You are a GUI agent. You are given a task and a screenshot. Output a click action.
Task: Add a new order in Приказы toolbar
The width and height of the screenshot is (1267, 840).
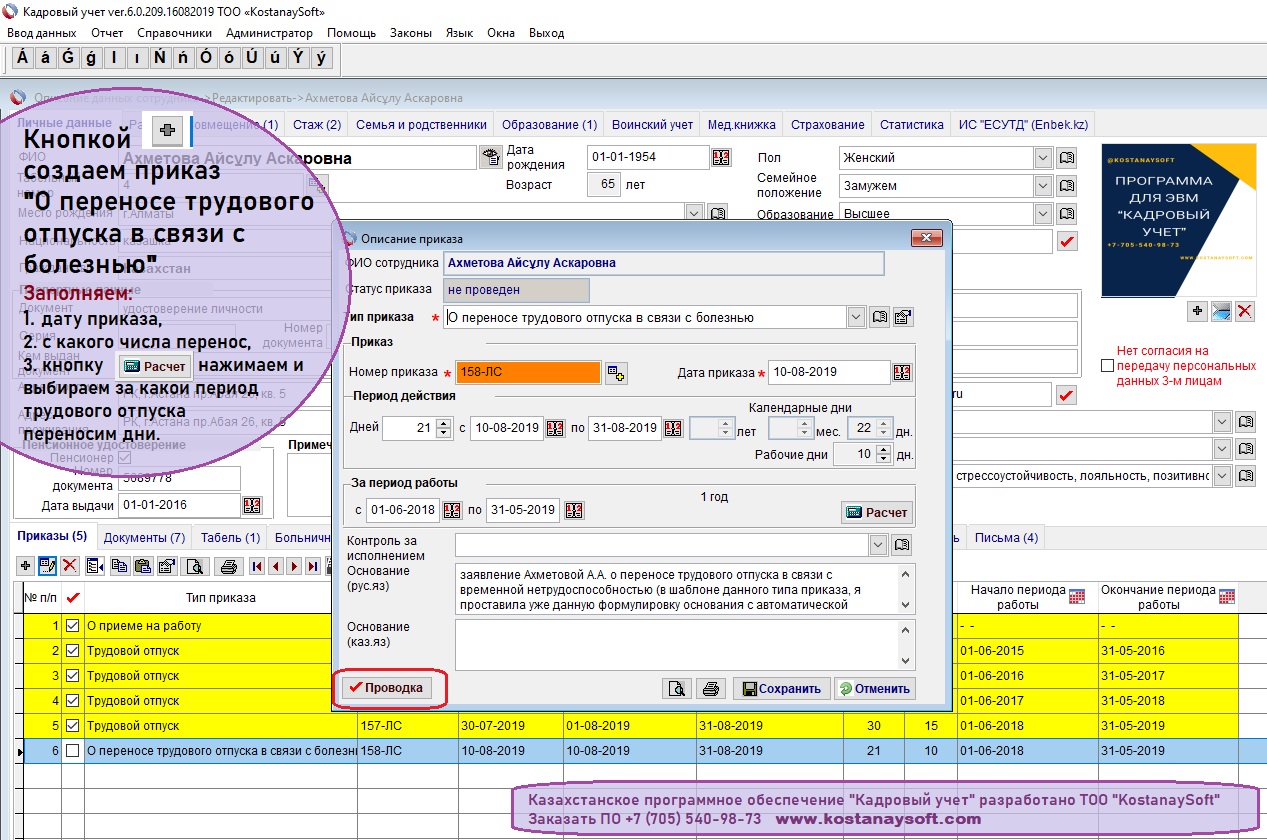point(25,566)
